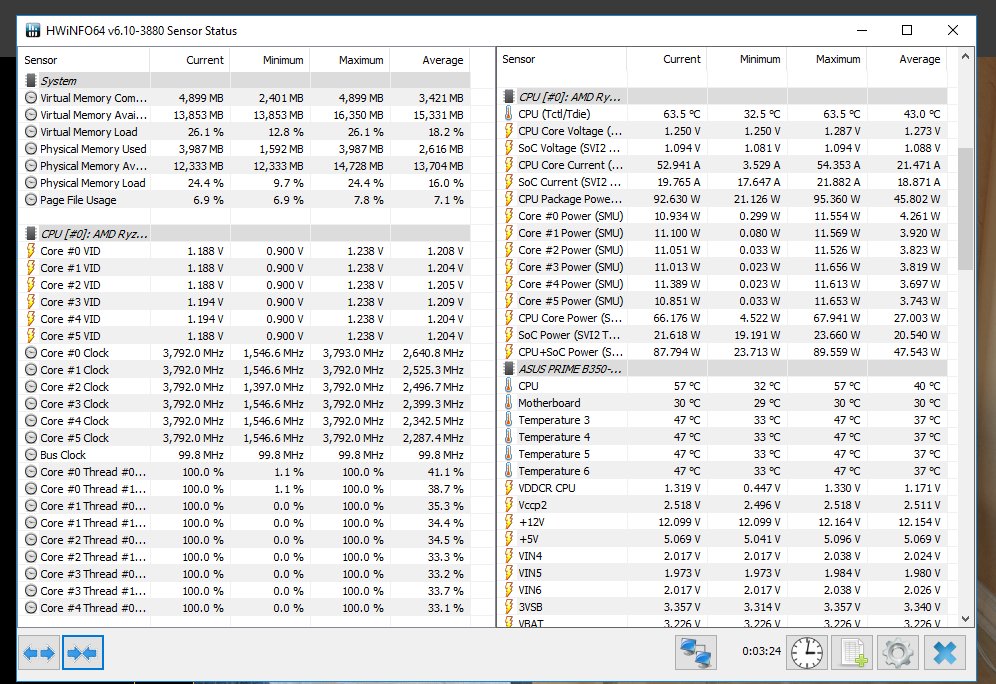Click the scroll down arrow of right scrollbar

(966, 618)
